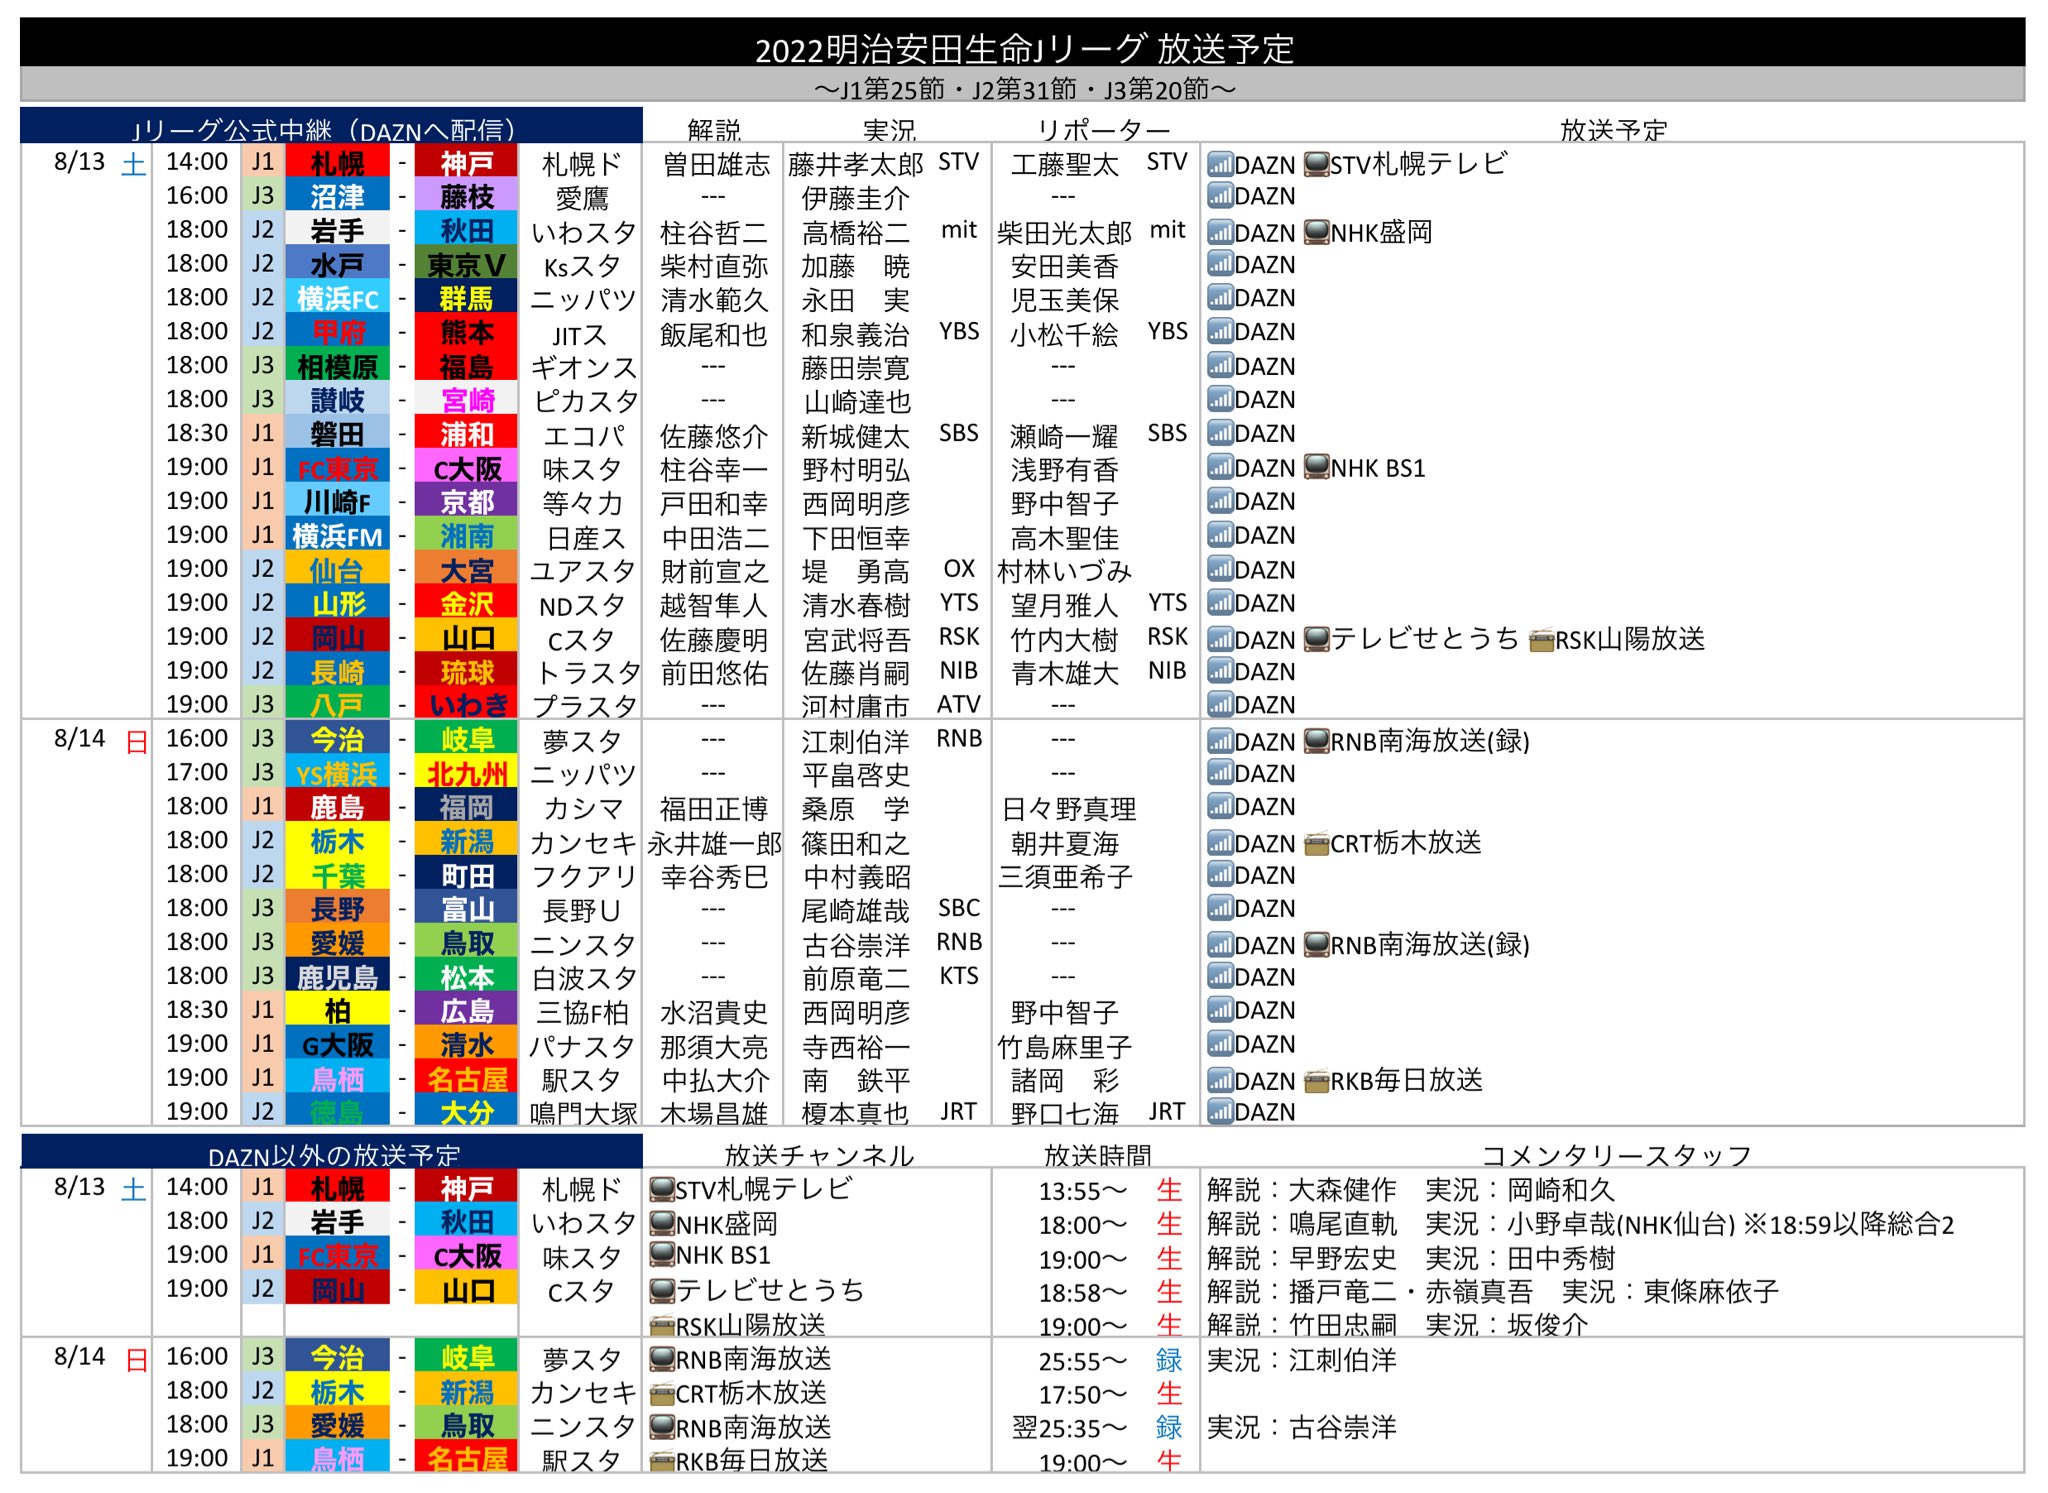2048x1493 pixels.
Task: Click reporter name 日々野真理
Action: 1069,809
